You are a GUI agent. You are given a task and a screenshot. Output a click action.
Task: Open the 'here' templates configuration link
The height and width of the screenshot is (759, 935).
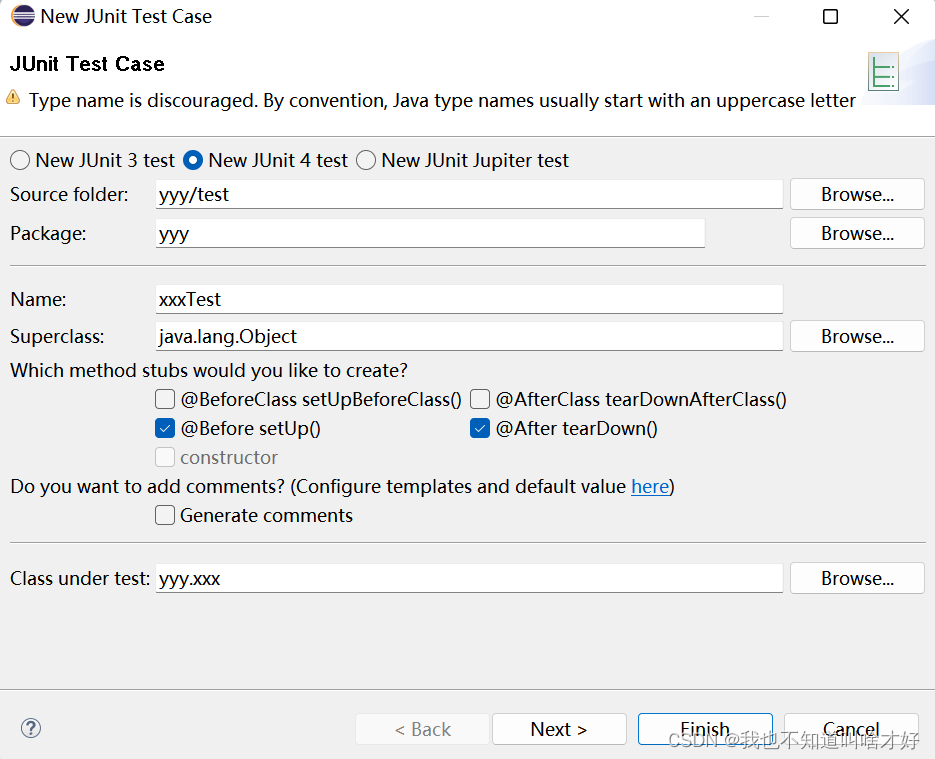(650, 487)
